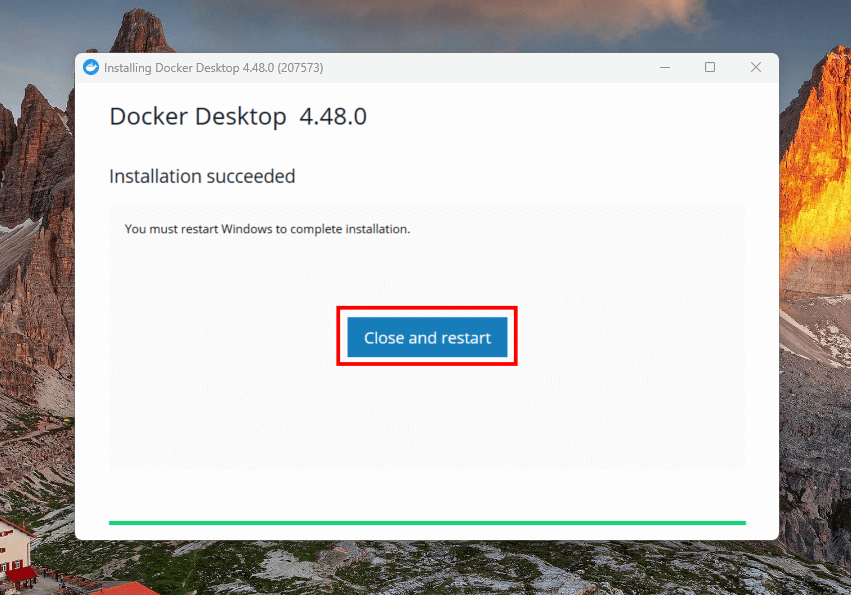This screenshot has height=595, width=851.
Task: Minimize the Docker Desktop installer window
Action: pyautogui.click(x=665, y=67)
